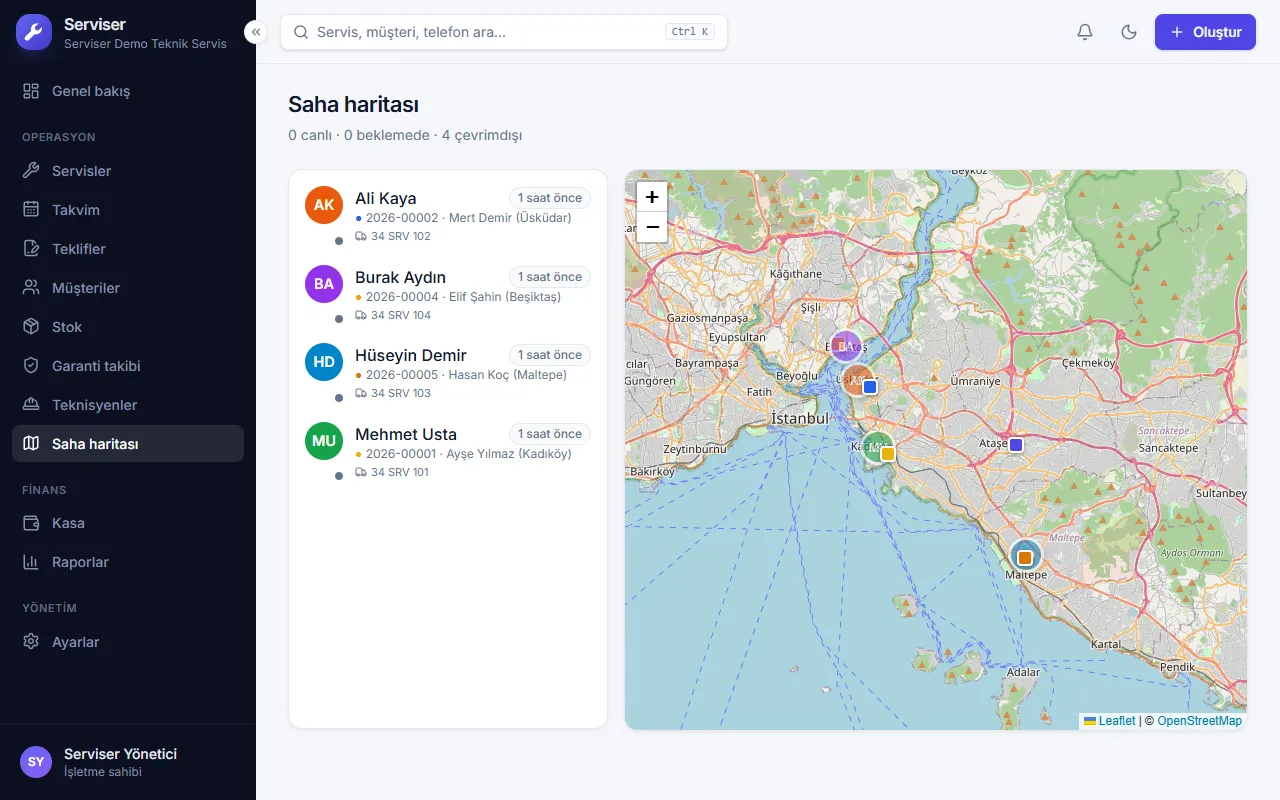Viewport: 1280px width, 800px height.
Task: Open Teklifler section
Action: [128, 249]
